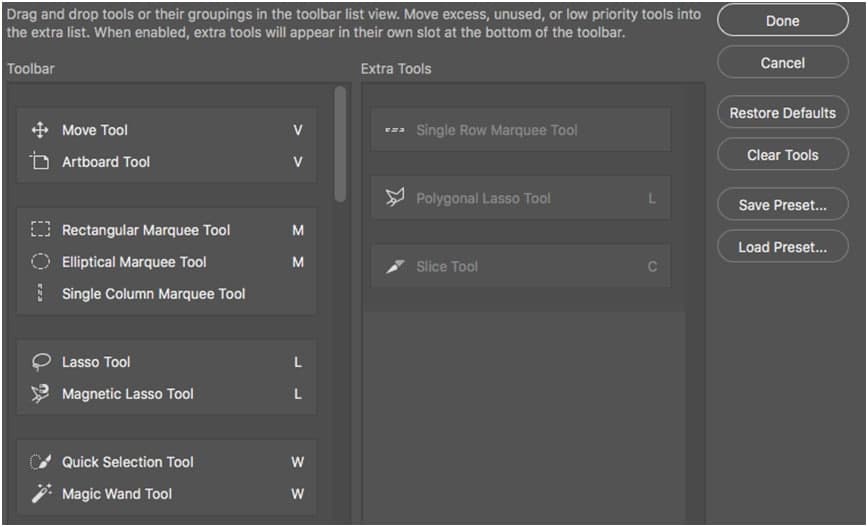Screen dimensions: 868x527
Task: Click the Rectangular Marquee Tool icon
Action: pos(40,230)
